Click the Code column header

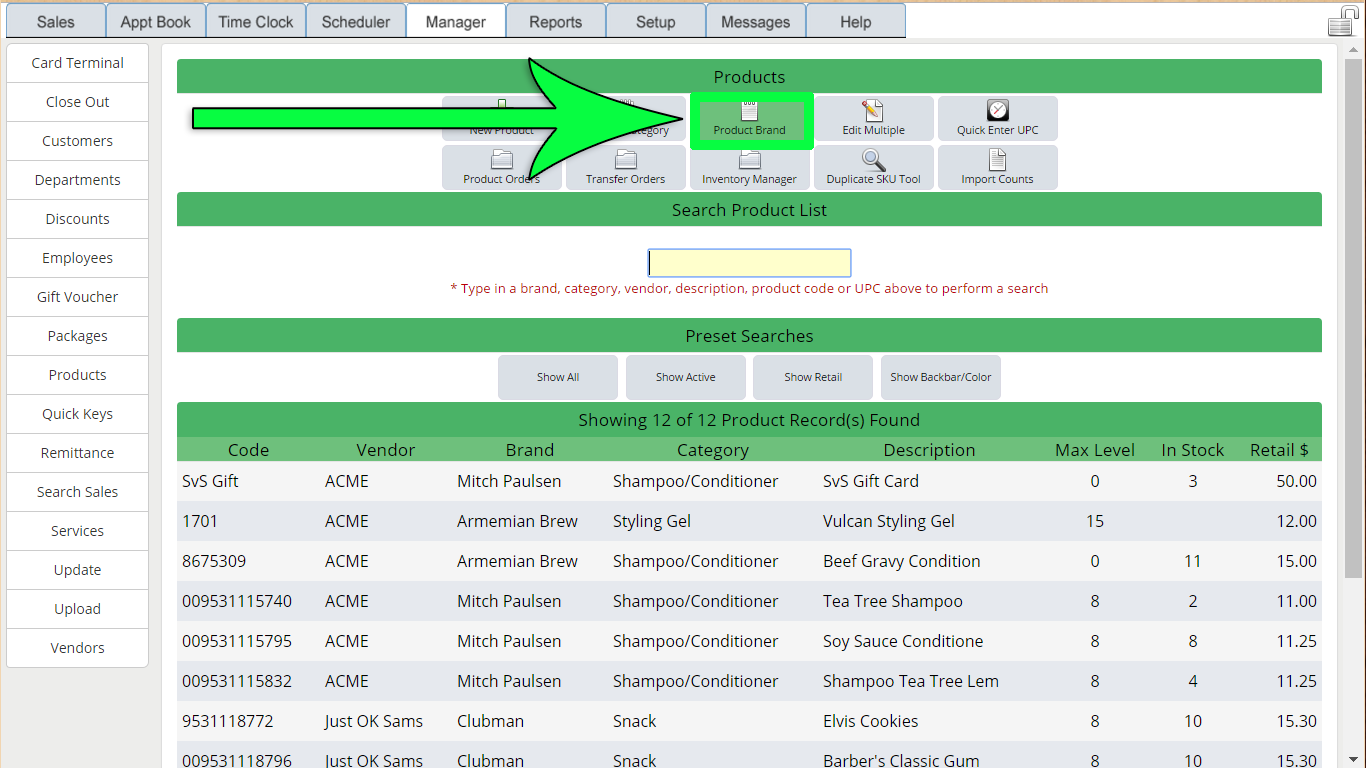pos(248,450)
